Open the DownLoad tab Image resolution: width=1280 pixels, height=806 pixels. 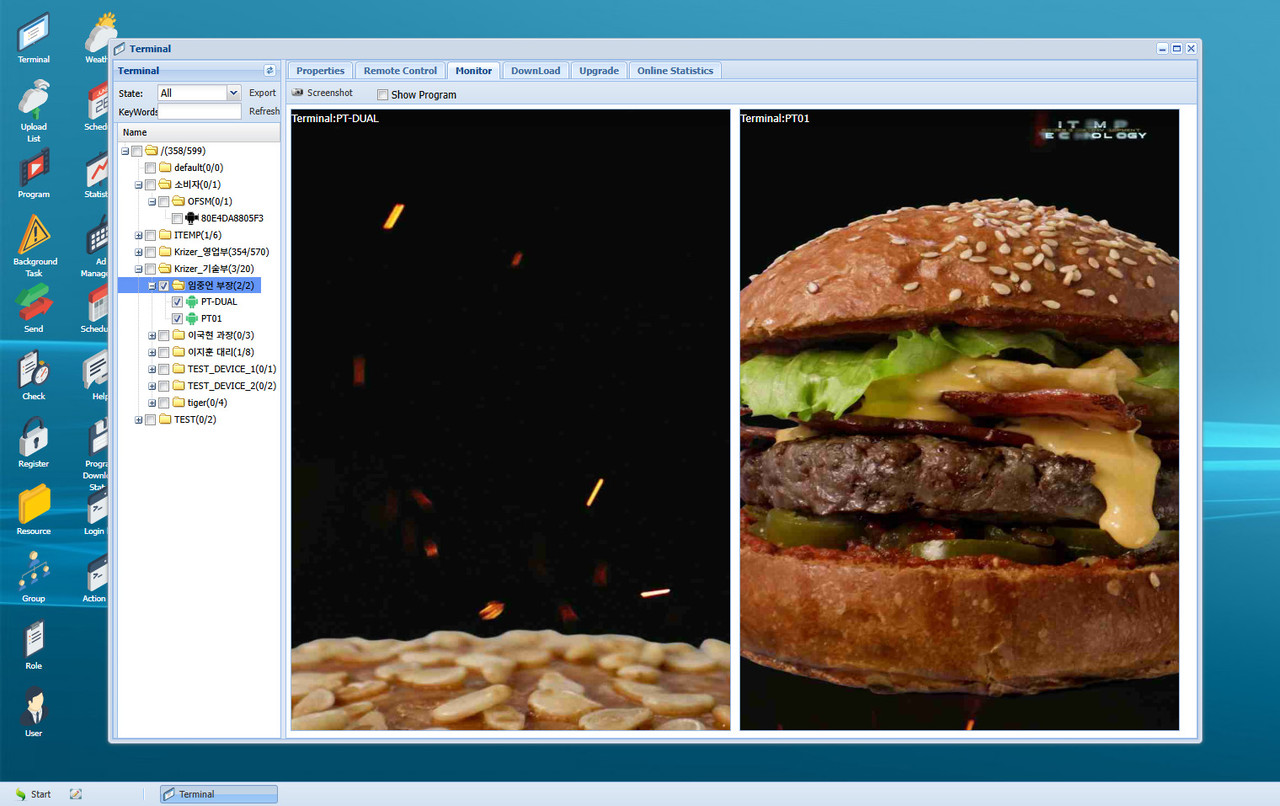tap(536, 71)
